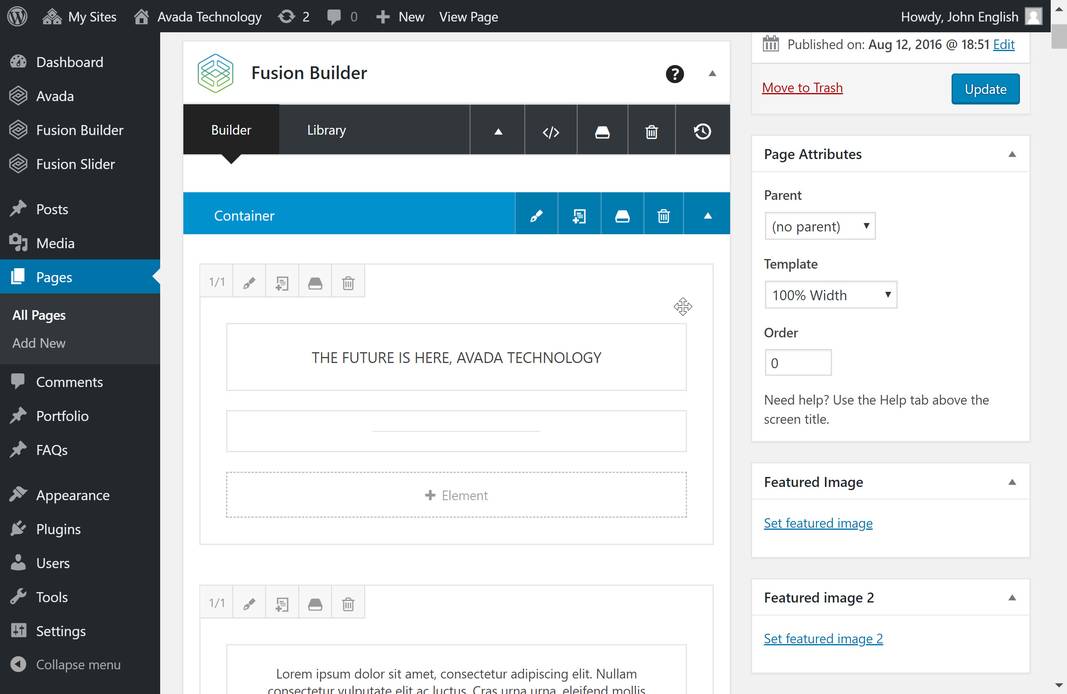Viewport: 1067px width, 694px height.
Task: Open Users in sidebar
Action: (80, 563)
